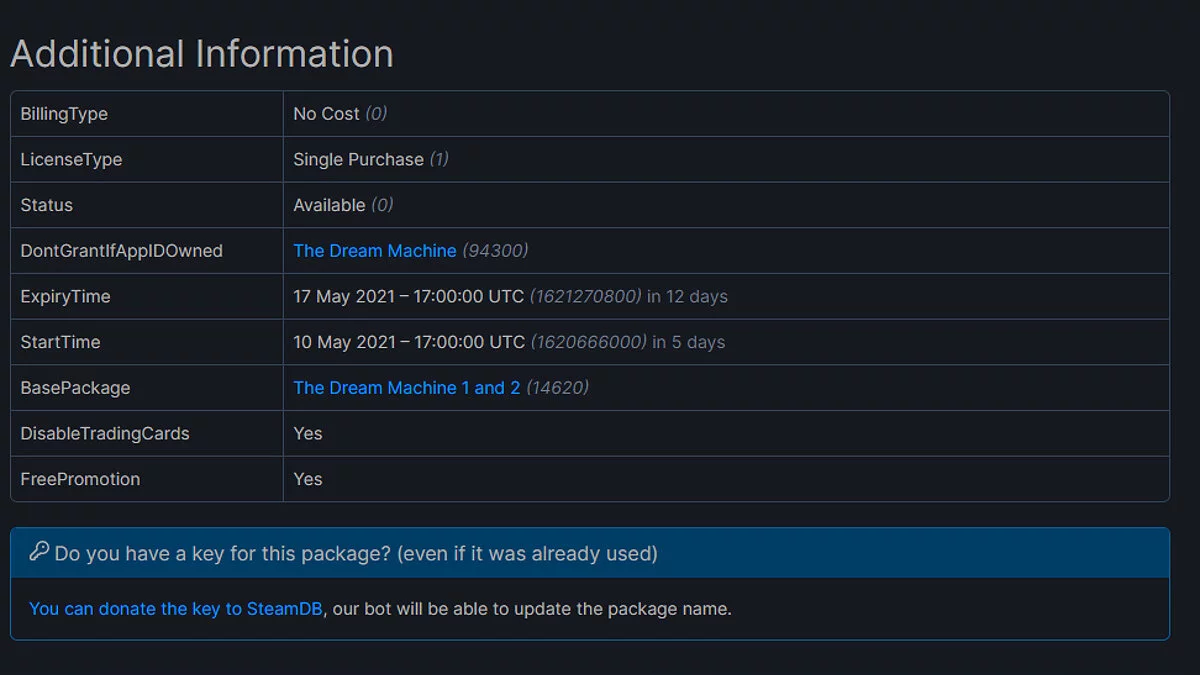Click the Available status value

coord(329,205)
